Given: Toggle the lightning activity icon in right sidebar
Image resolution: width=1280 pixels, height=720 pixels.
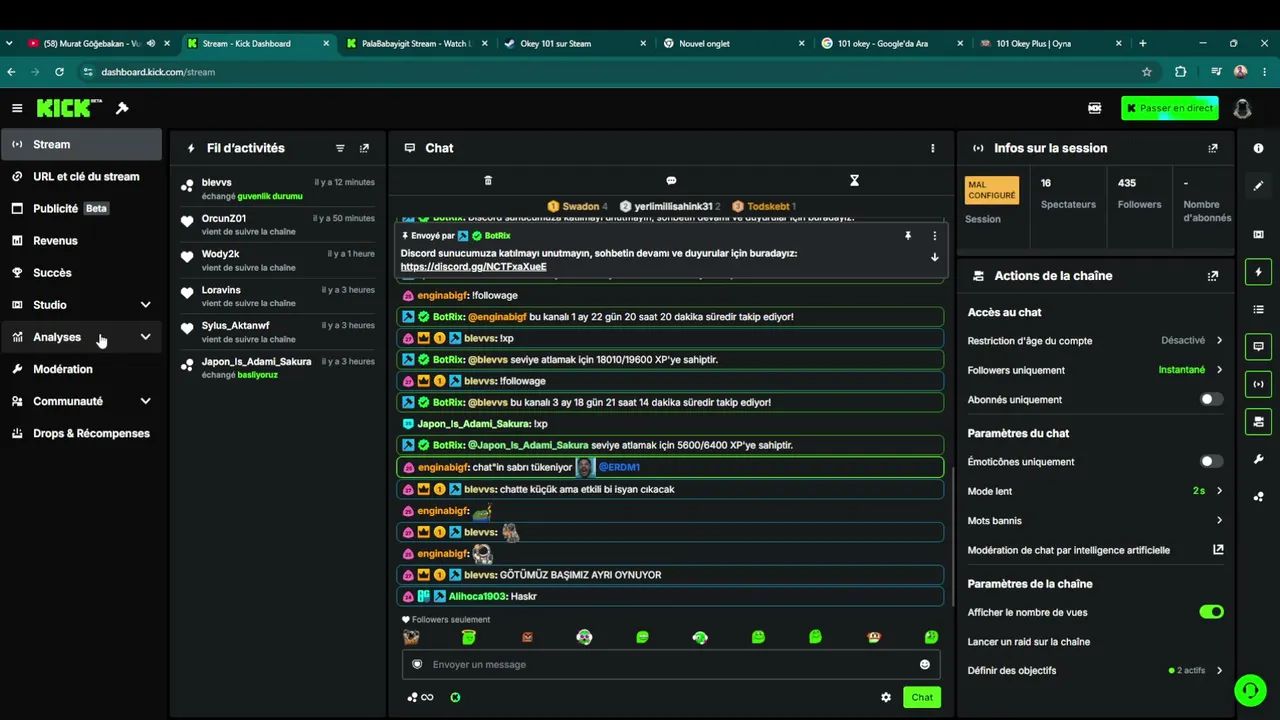Looking at the screenshot, I should tap(1258, 272).
